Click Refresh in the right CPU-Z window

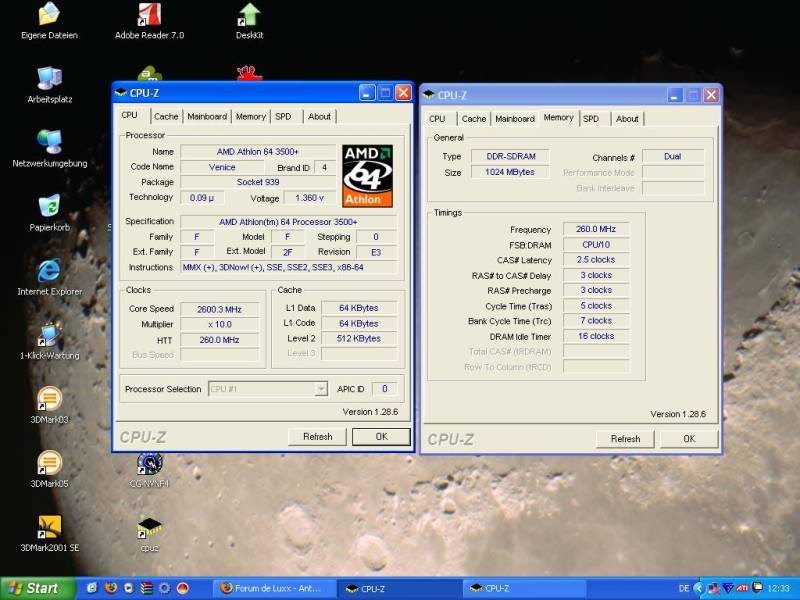click(625, 439)
